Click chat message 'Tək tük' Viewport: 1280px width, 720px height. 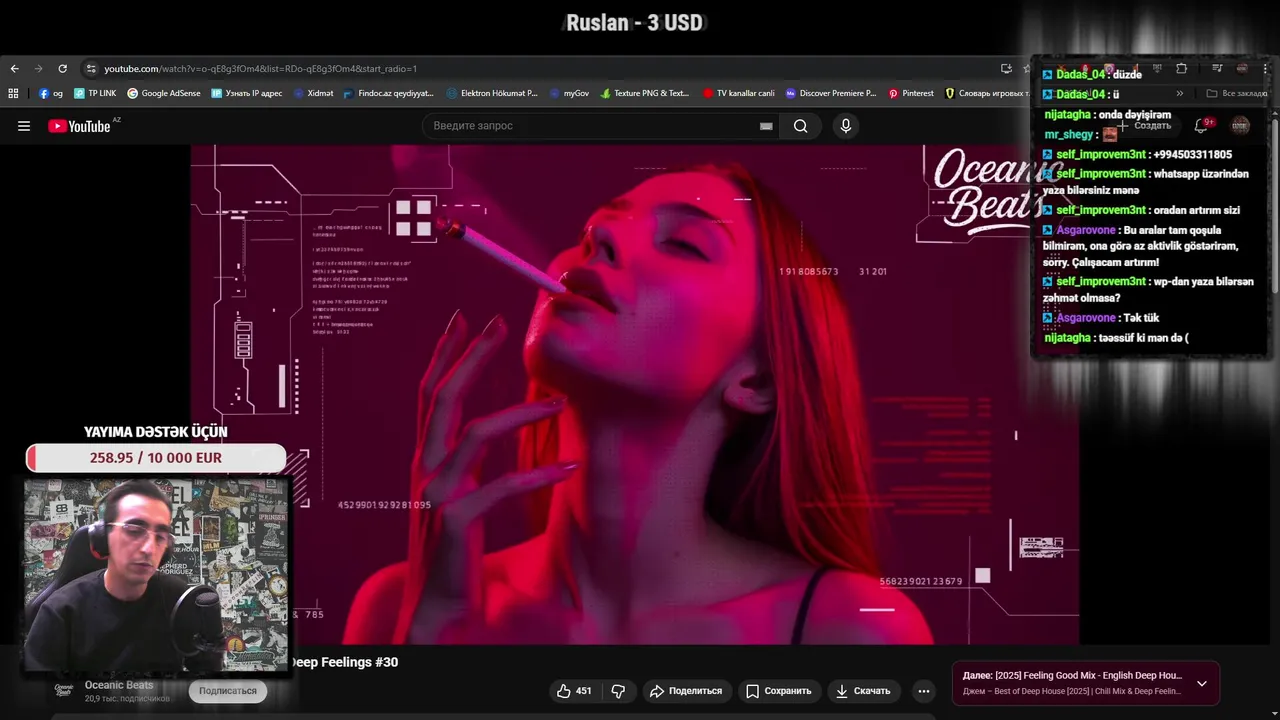[1100, 318]
